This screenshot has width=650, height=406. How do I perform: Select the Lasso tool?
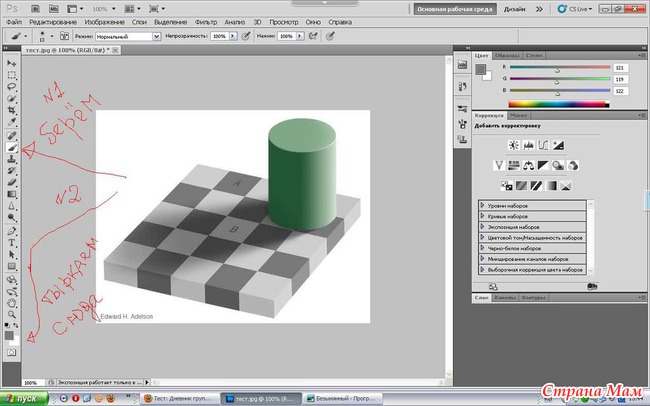12,87
